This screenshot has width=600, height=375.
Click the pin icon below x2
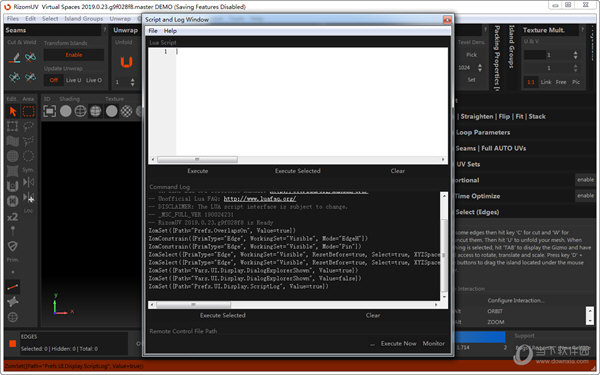(13, 231)
